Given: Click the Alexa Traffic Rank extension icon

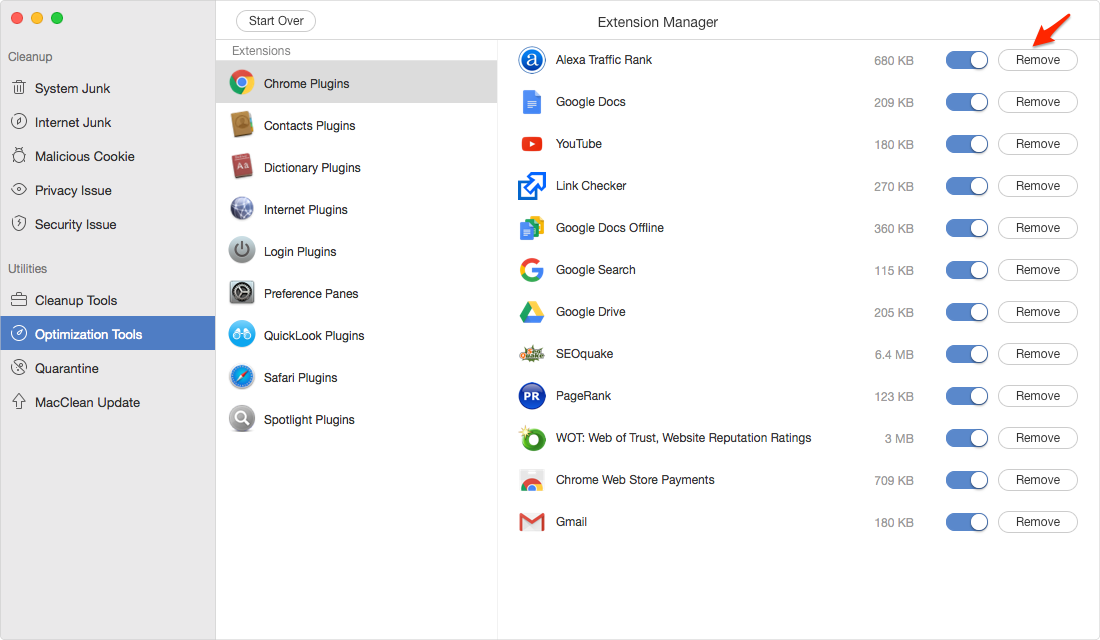Looking at the screenshot, I should point(532,60).
